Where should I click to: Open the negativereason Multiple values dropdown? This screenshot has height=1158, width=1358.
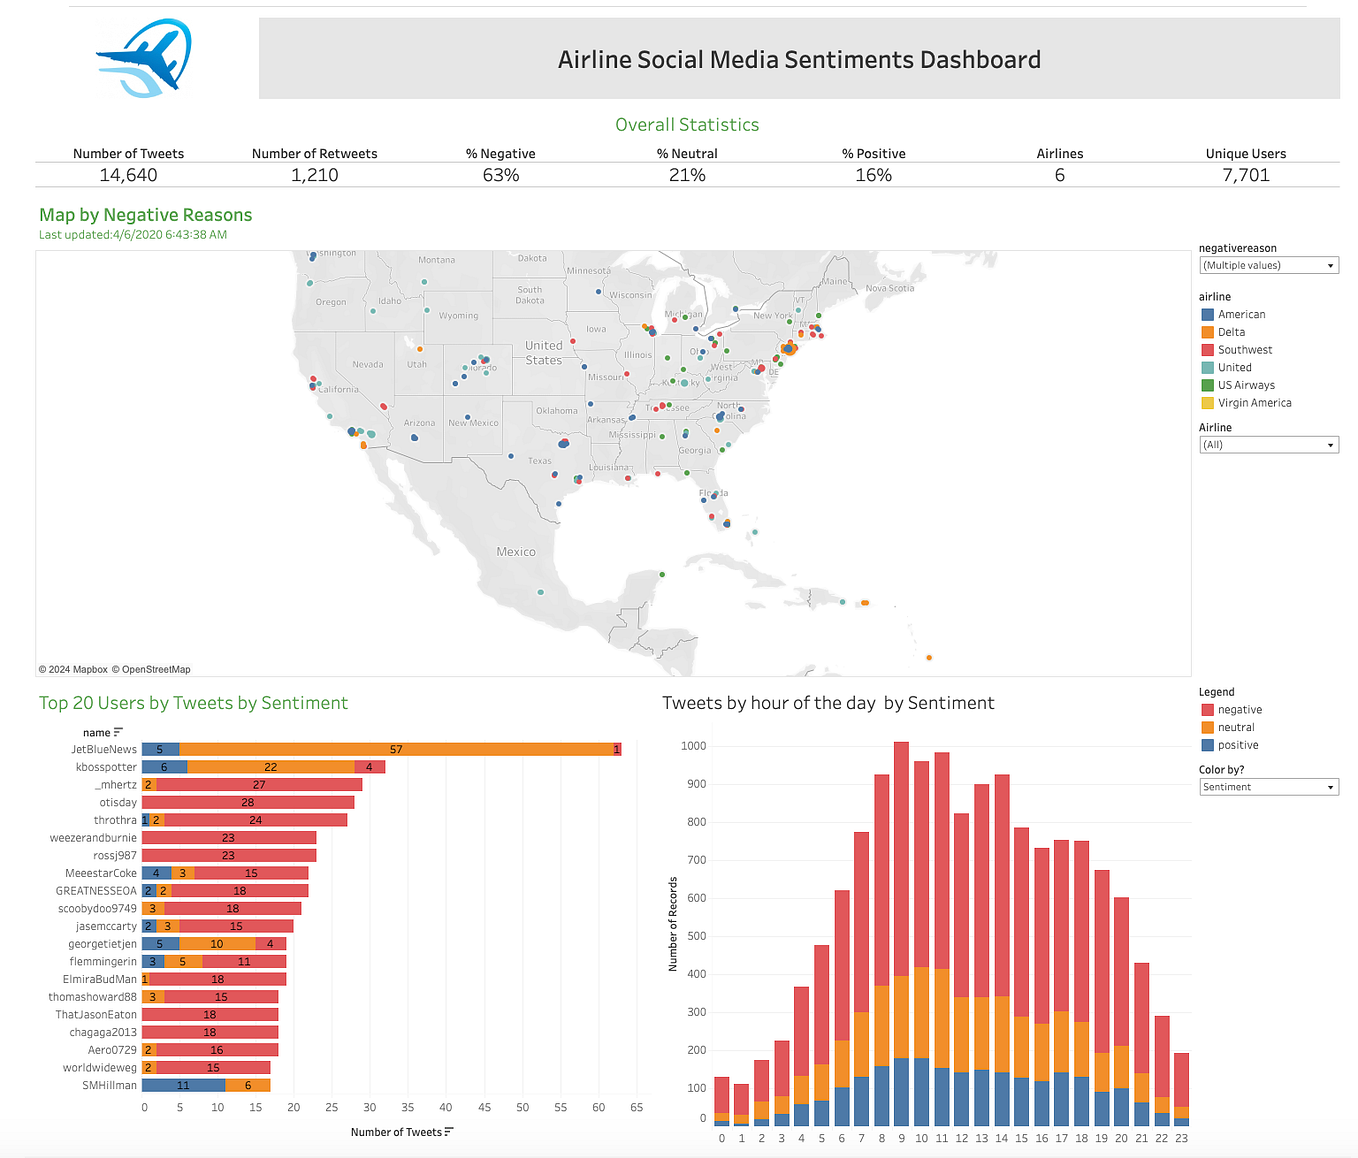click(1329, 265)
